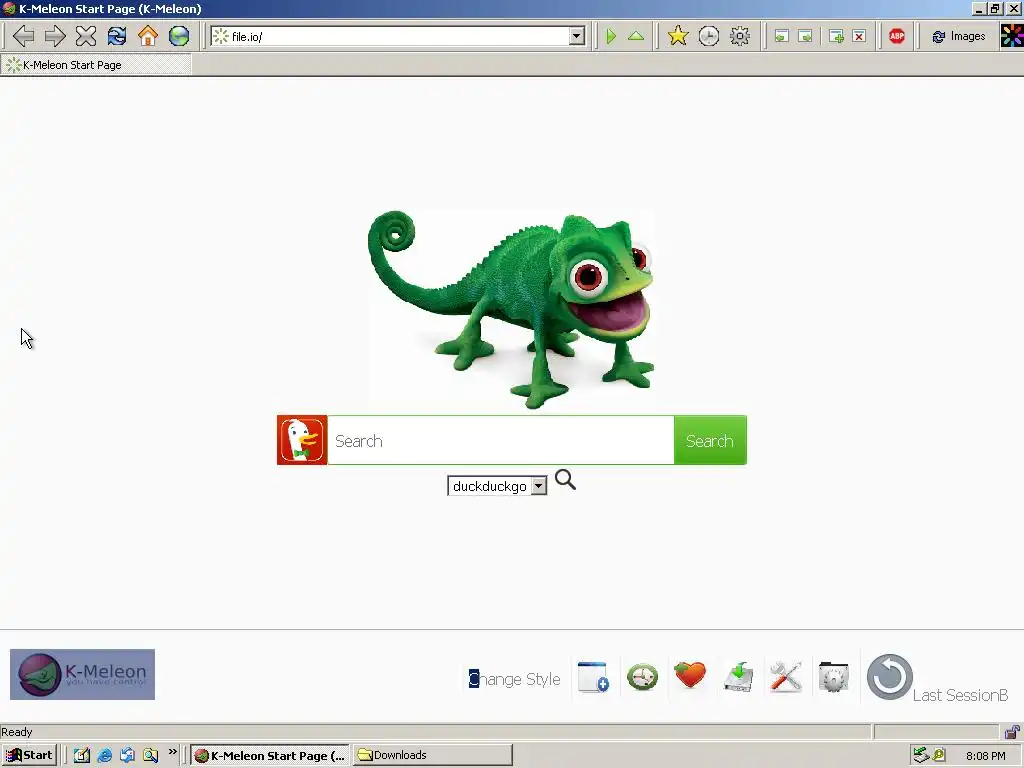This screenshot has height=768, width=1024.
Task: Click the ABP Adblock Plus icon
Action: 897,37
